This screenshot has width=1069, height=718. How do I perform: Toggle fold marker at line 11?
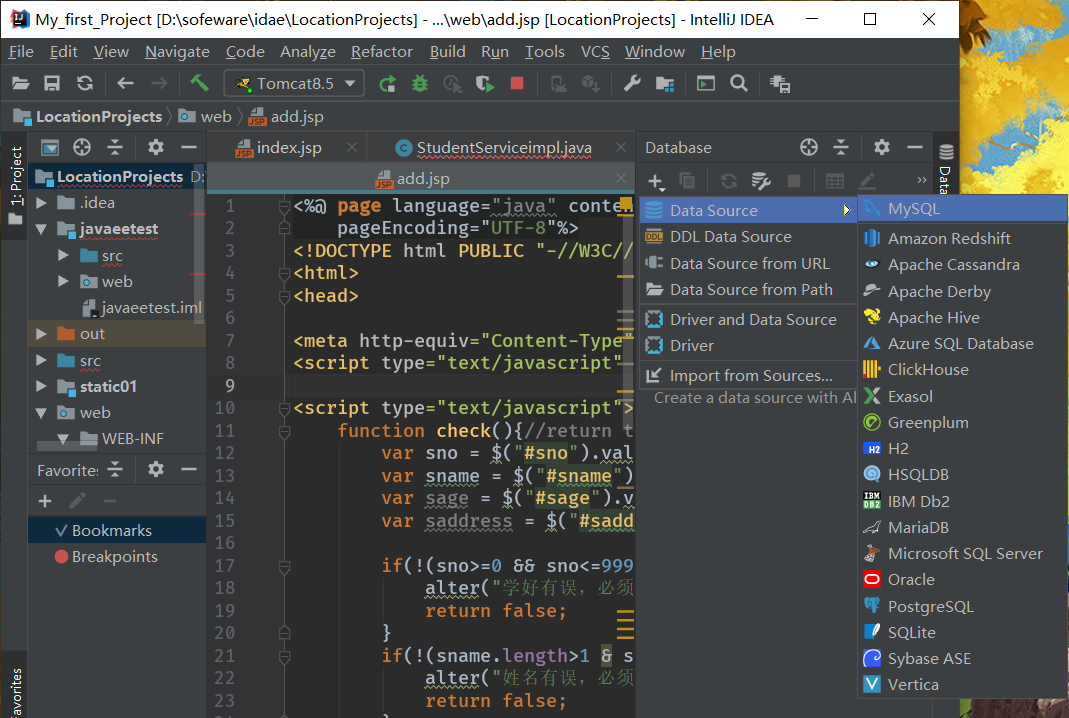pos(284,431)
